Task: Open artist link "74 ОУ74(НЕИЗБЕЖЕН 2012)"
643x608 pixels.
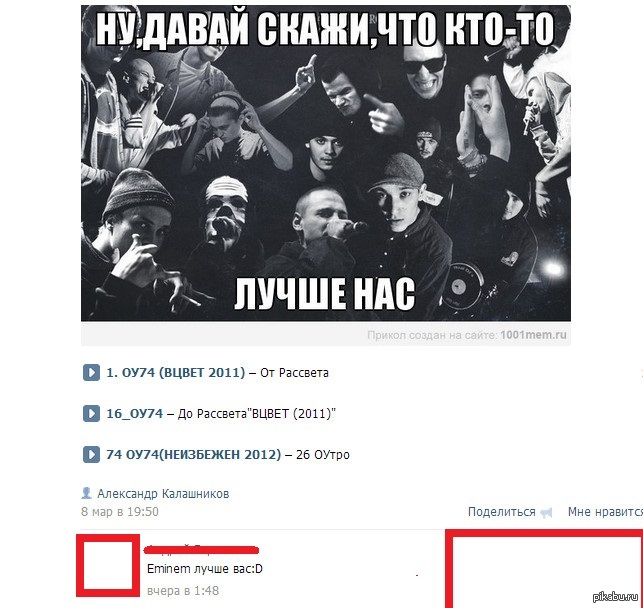Action: (x=194, y=455)
